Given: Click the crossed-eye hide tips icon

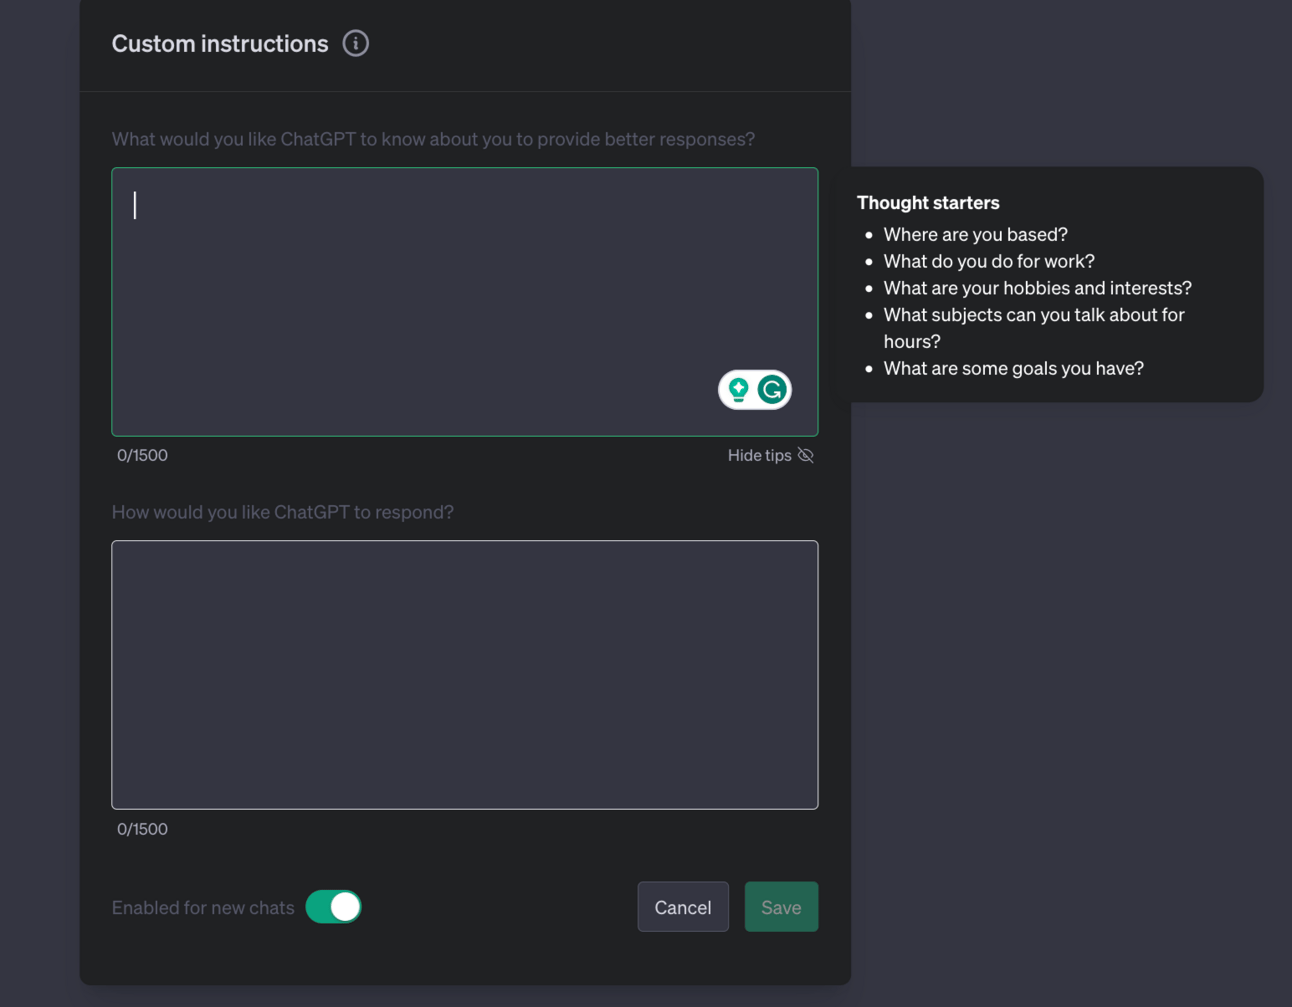Looking at the screenshot, I should point(806,455).
